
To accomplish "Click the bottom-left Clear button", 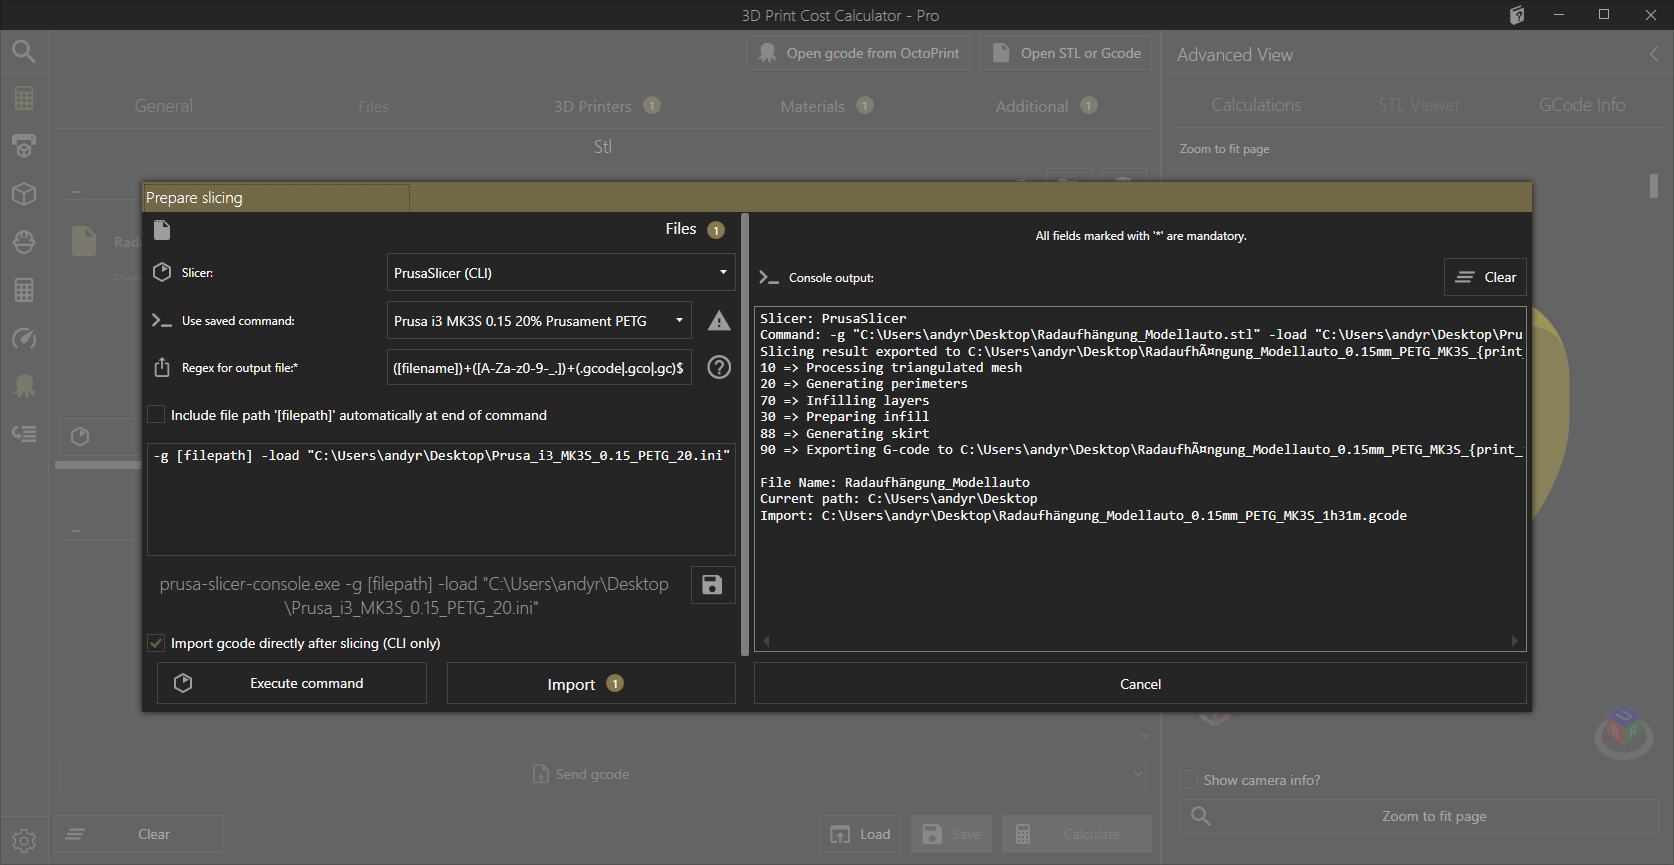I will [138, 834].
